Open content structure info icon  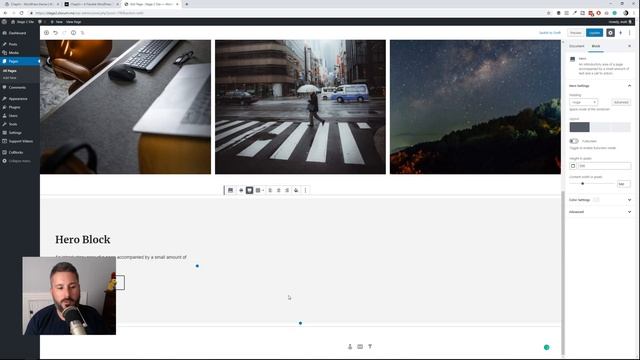pos(73,33)
